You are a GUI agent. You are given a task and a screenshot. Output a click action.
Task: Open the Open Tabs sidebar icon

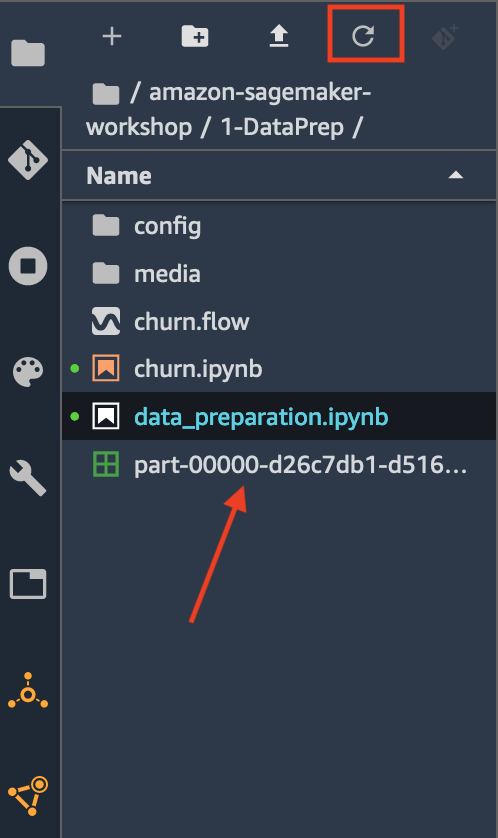tap(28, 584)
